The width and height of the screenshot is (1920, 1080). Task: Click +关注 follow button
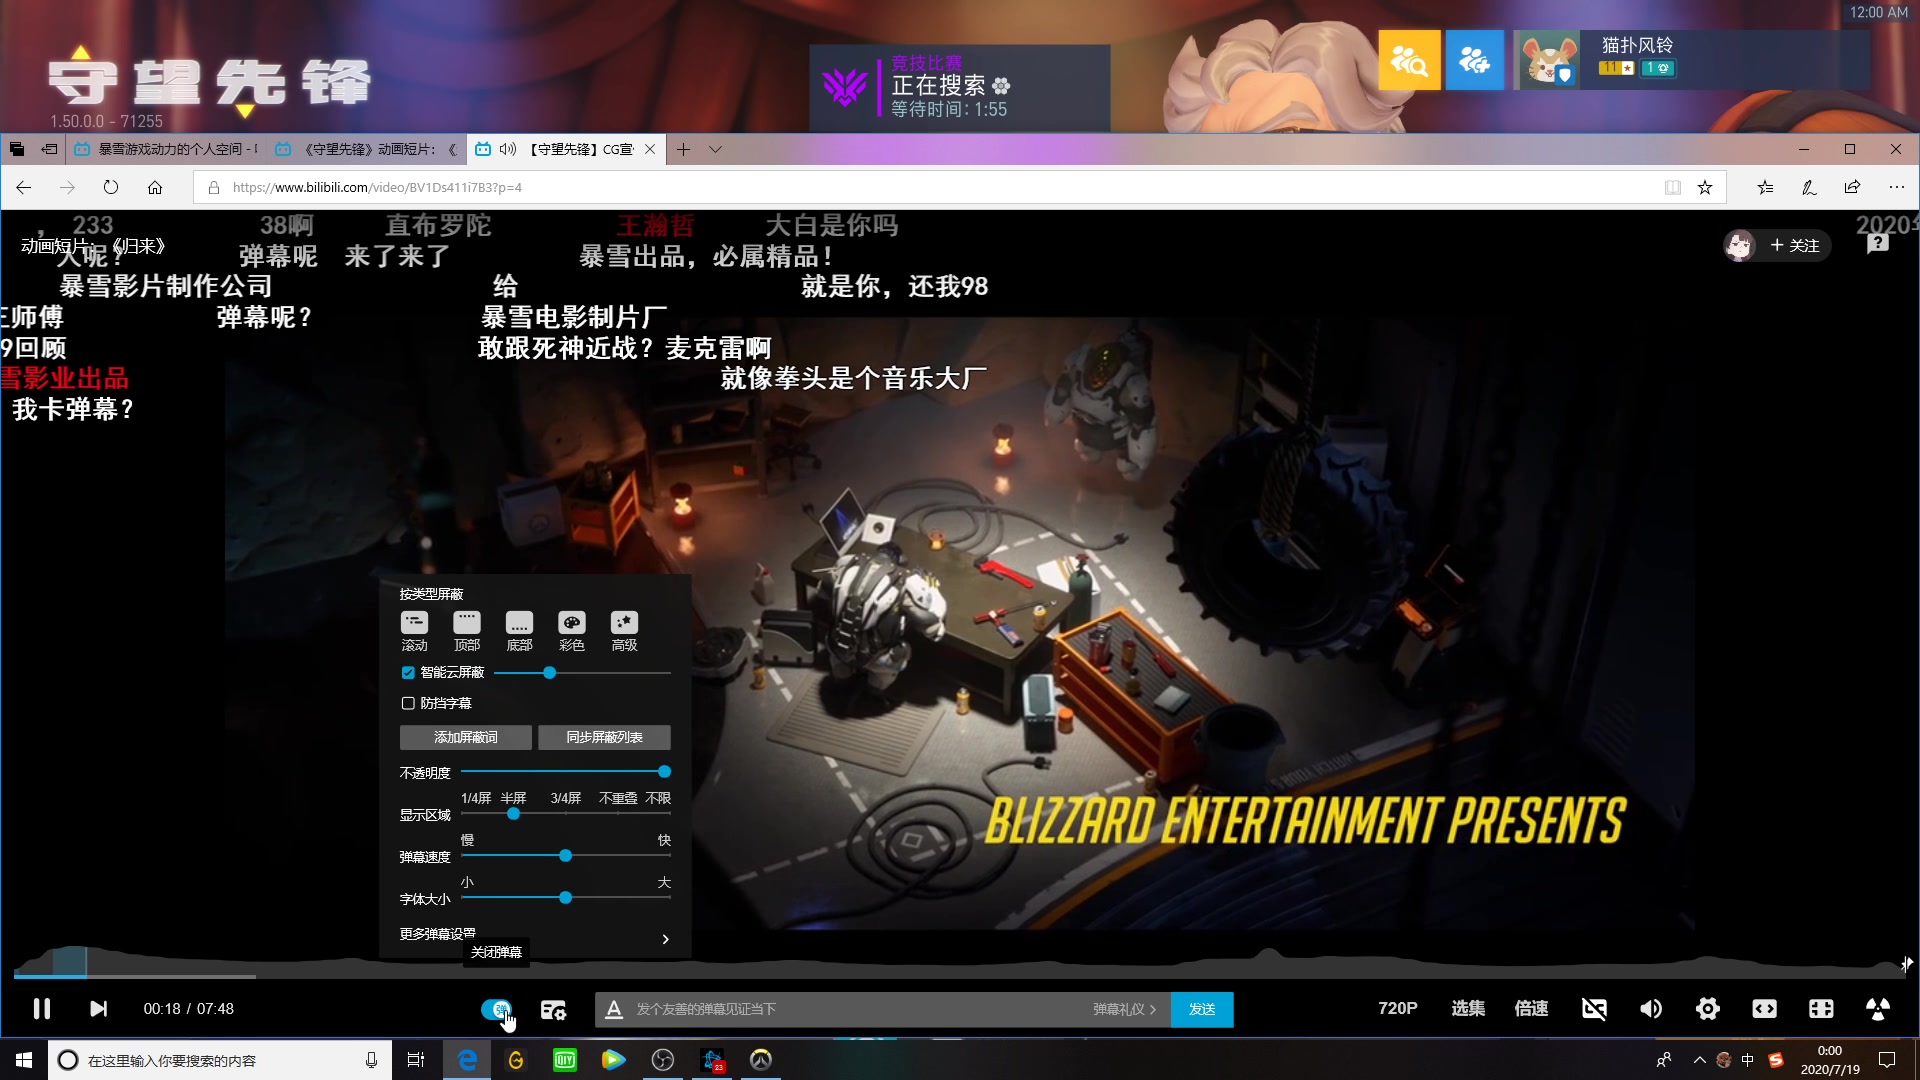[1795, 246]
